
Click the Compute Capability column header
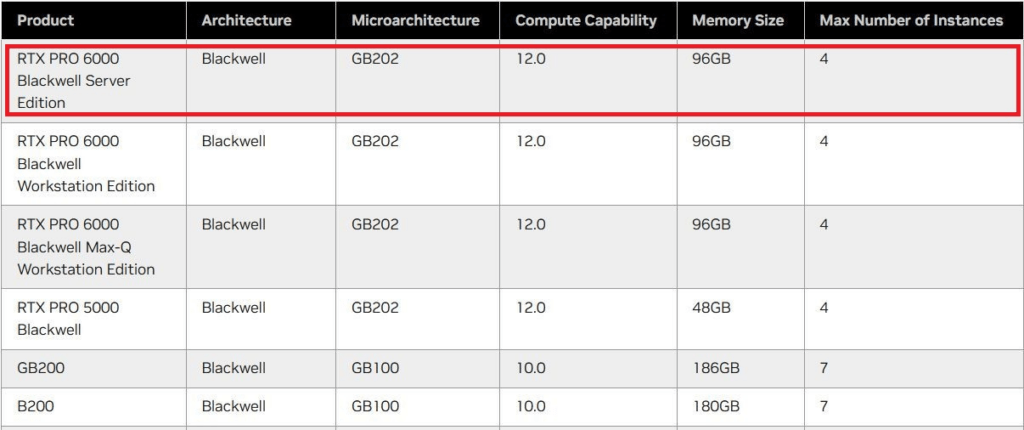point(586,20)
